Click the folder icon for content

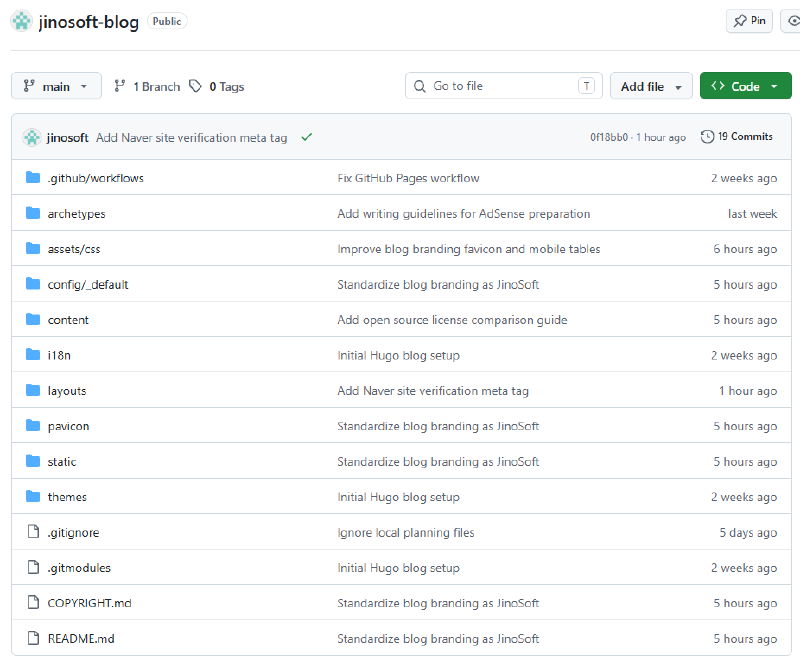[x=33, y=319]
